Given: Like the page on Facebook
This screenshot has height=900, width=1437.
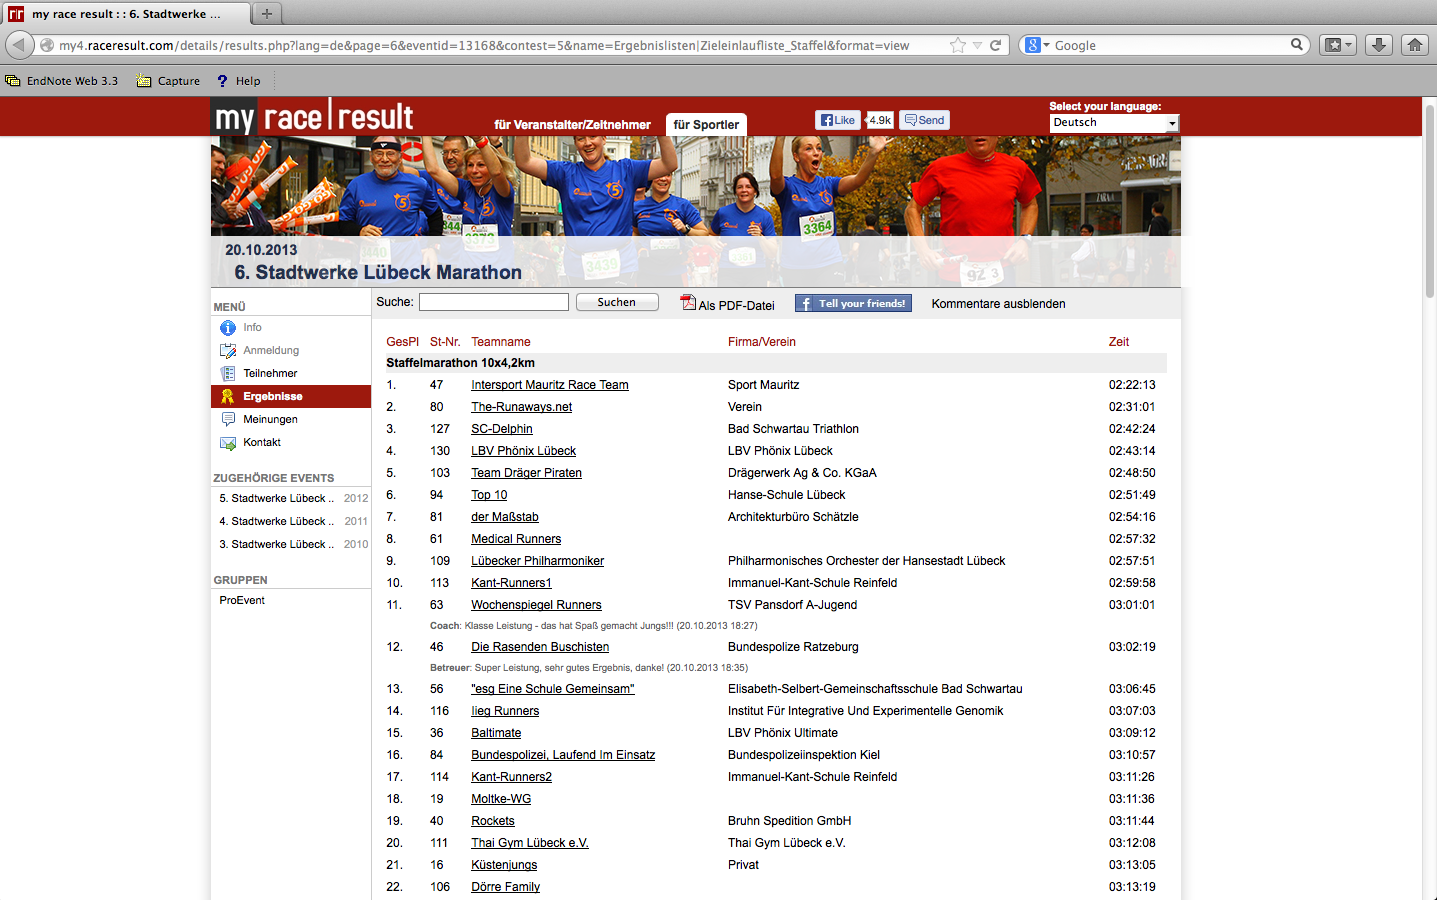Looking at the screenshot, I should coord(838,120).
